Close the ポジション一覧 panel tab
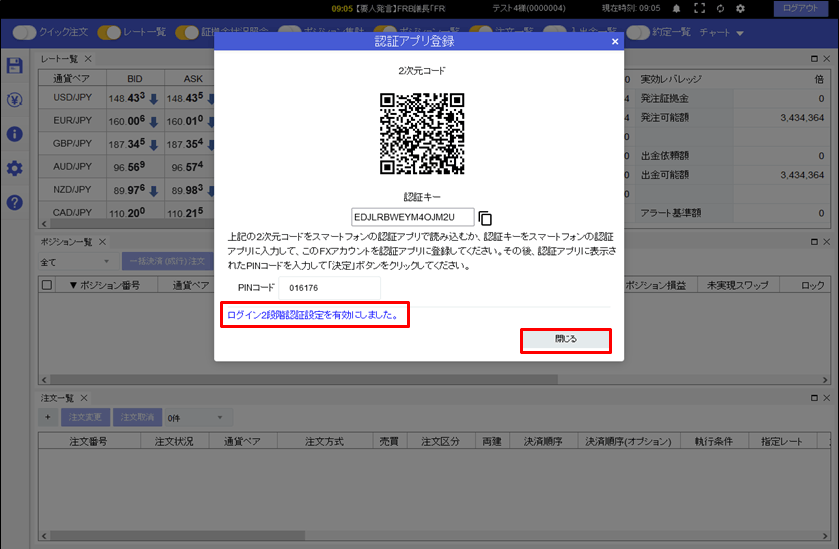This screenshot has width=839, height=549. point(102,242)
